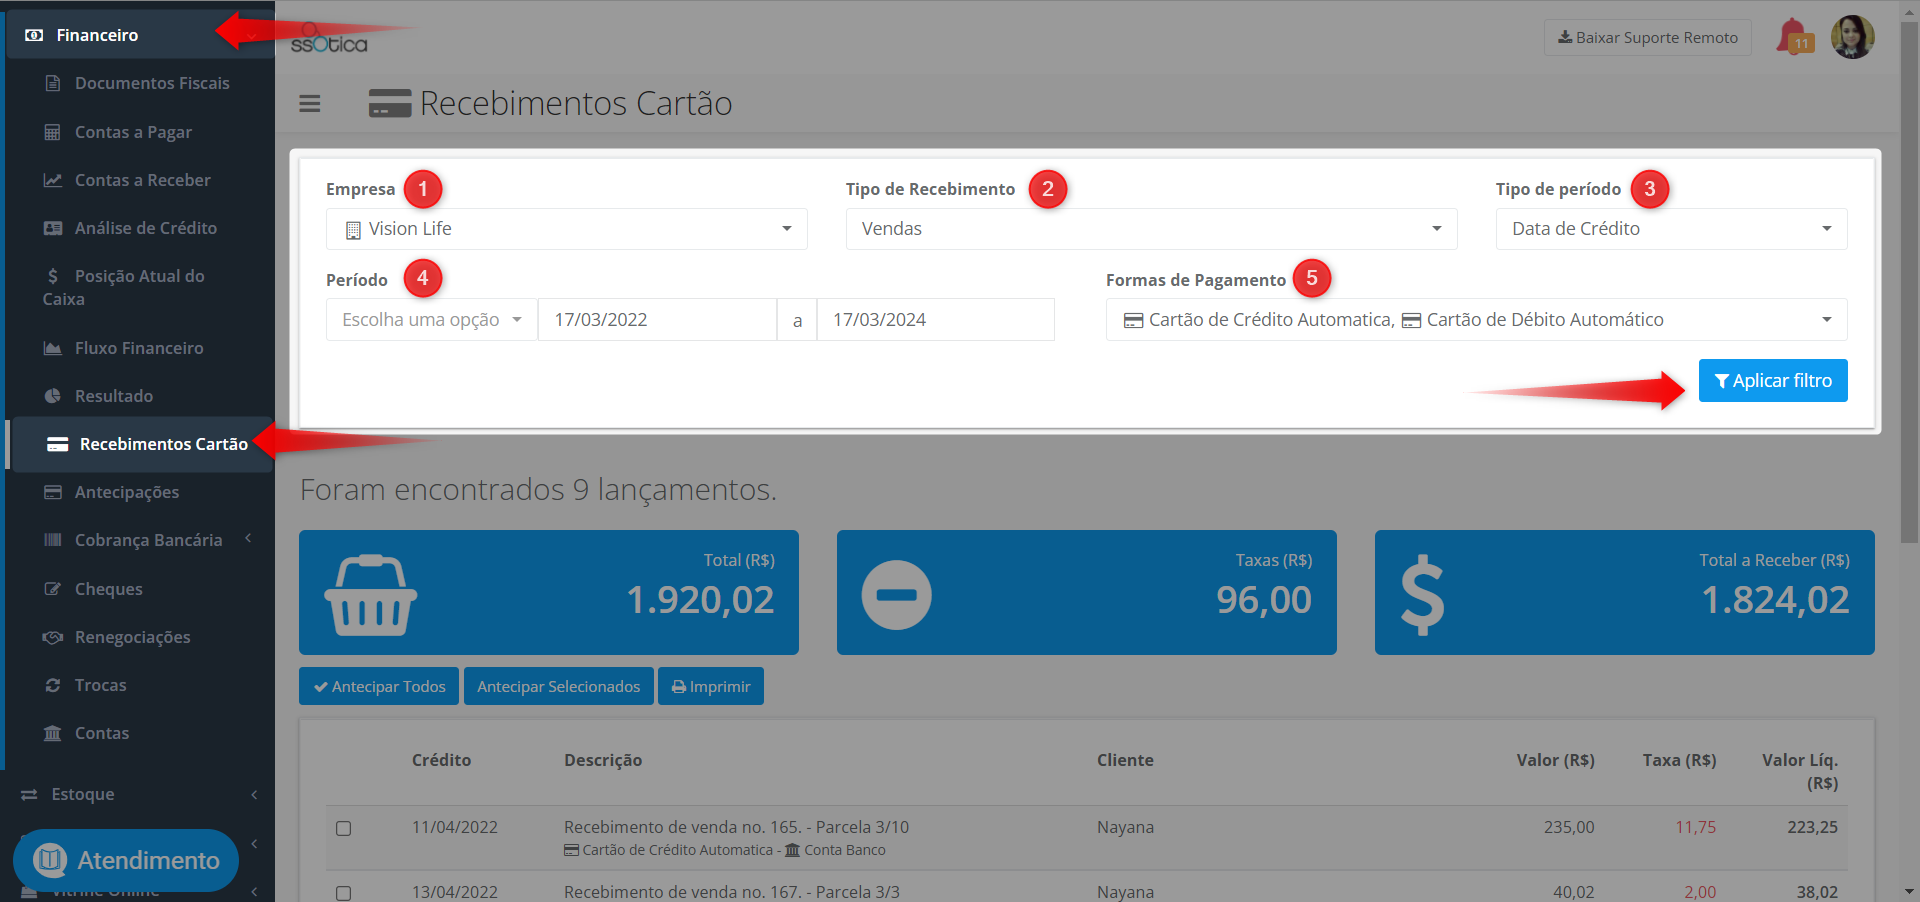Tick the checkbox for venda no. 165 row
This screenshot has width=1920, height=902.
click(344, 828)
